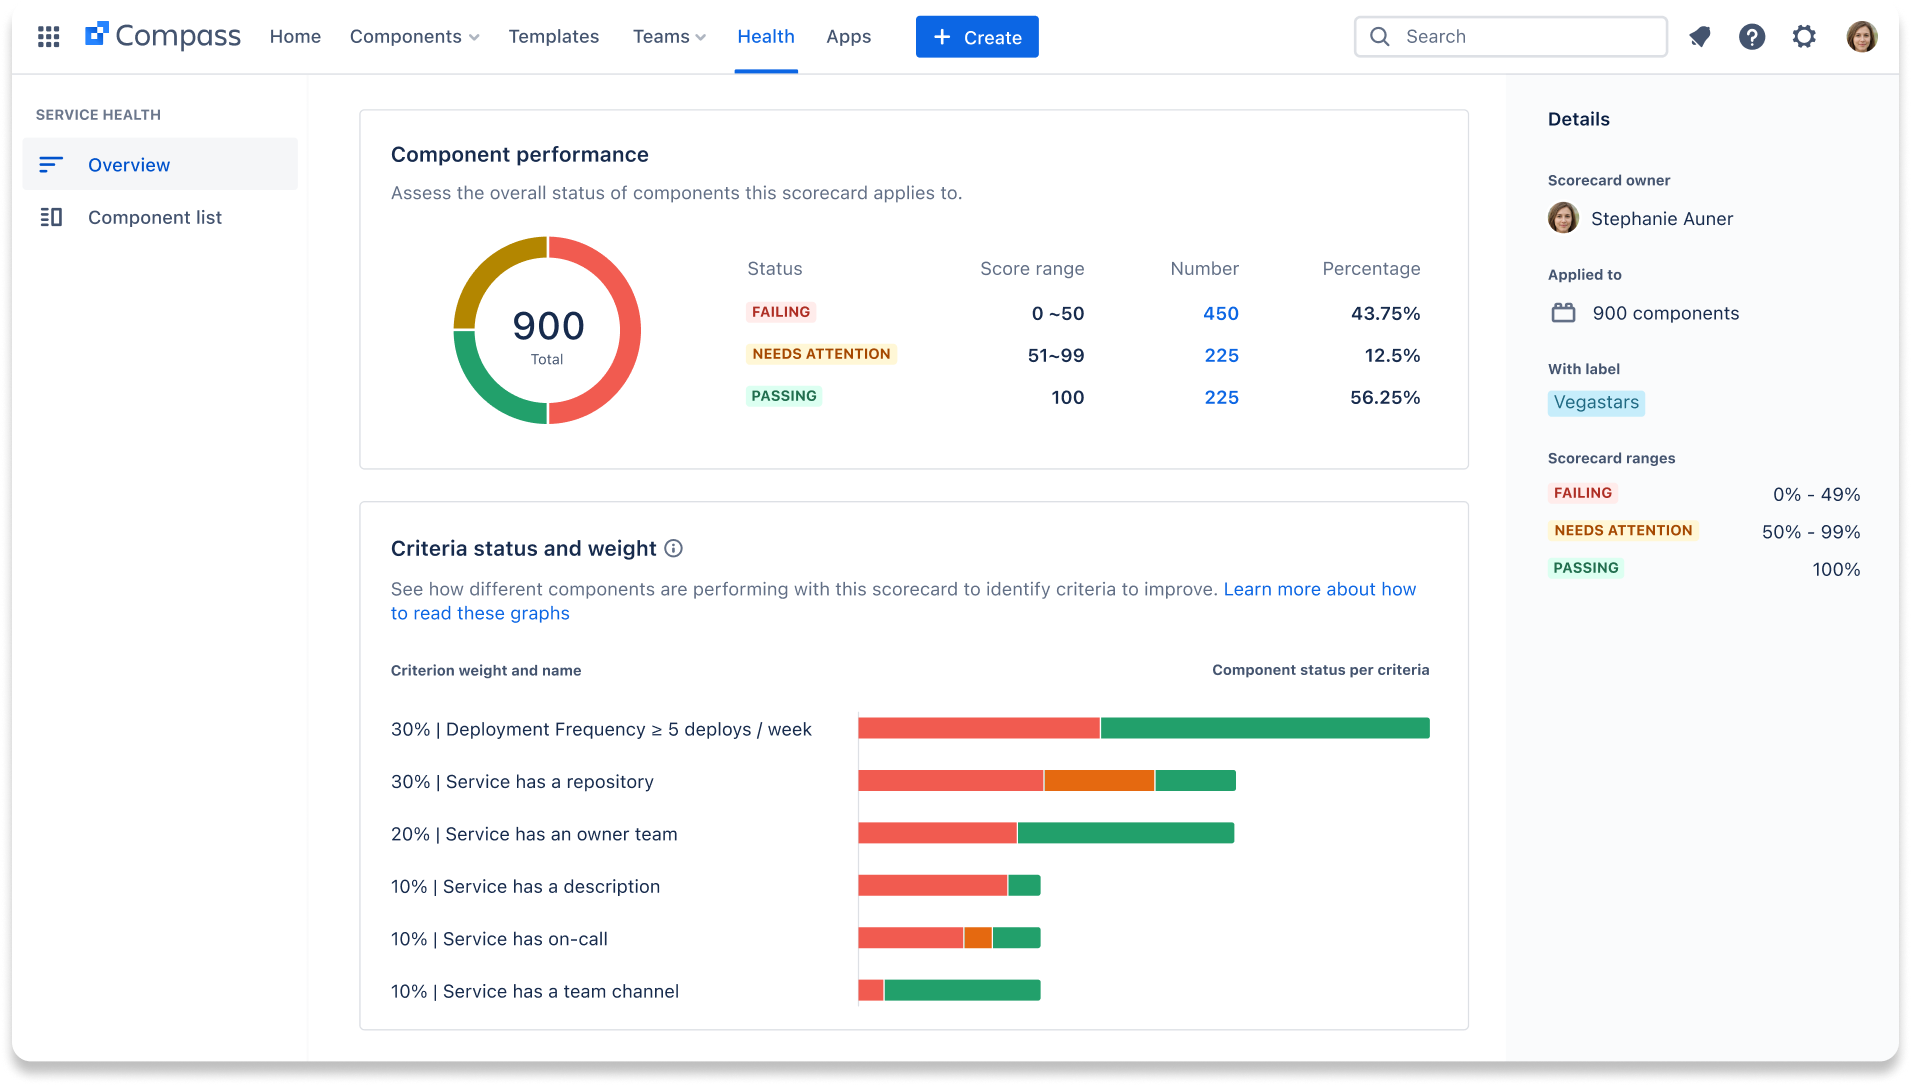Image resolution: width=1911 pixels, height=1086 pixels.
Task: Click Stephanie Auner's owner avatar
Action: tap(1563, 218)
